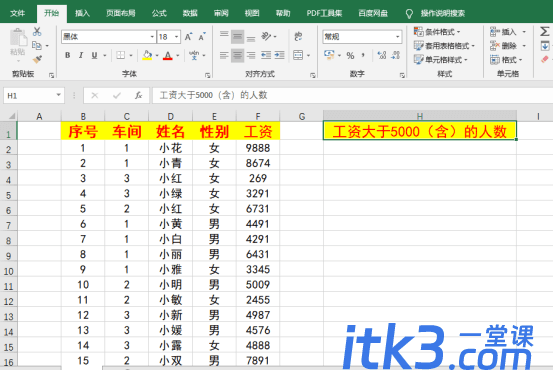Switch to the 视图 tab
This screenshot has width=554, height=371.
click(252, 13)
